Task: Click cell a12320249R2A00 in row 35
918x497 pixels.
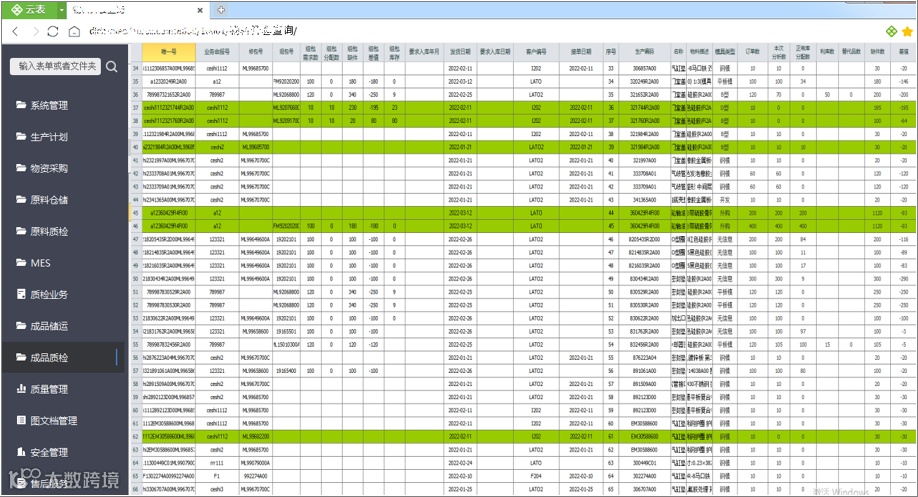Action: coord(169,81)
